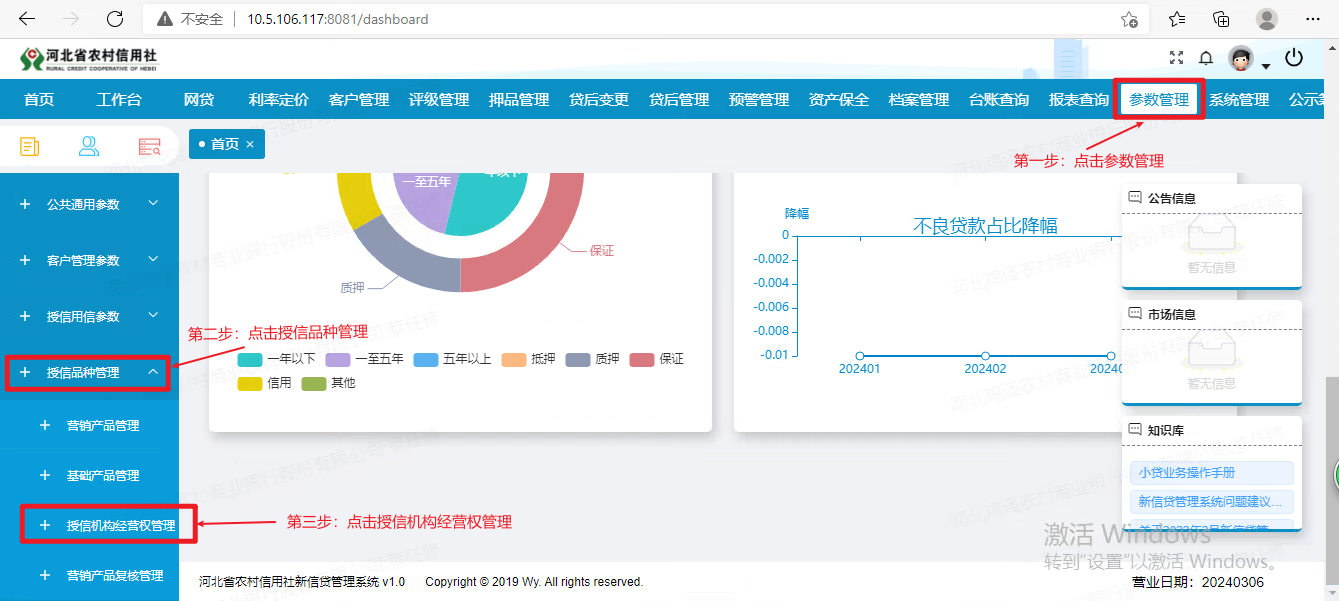Open the 新信贷管理系统问题建议 link
The width and height of the screenshot is (1339, 601).
click(1210, 499)
